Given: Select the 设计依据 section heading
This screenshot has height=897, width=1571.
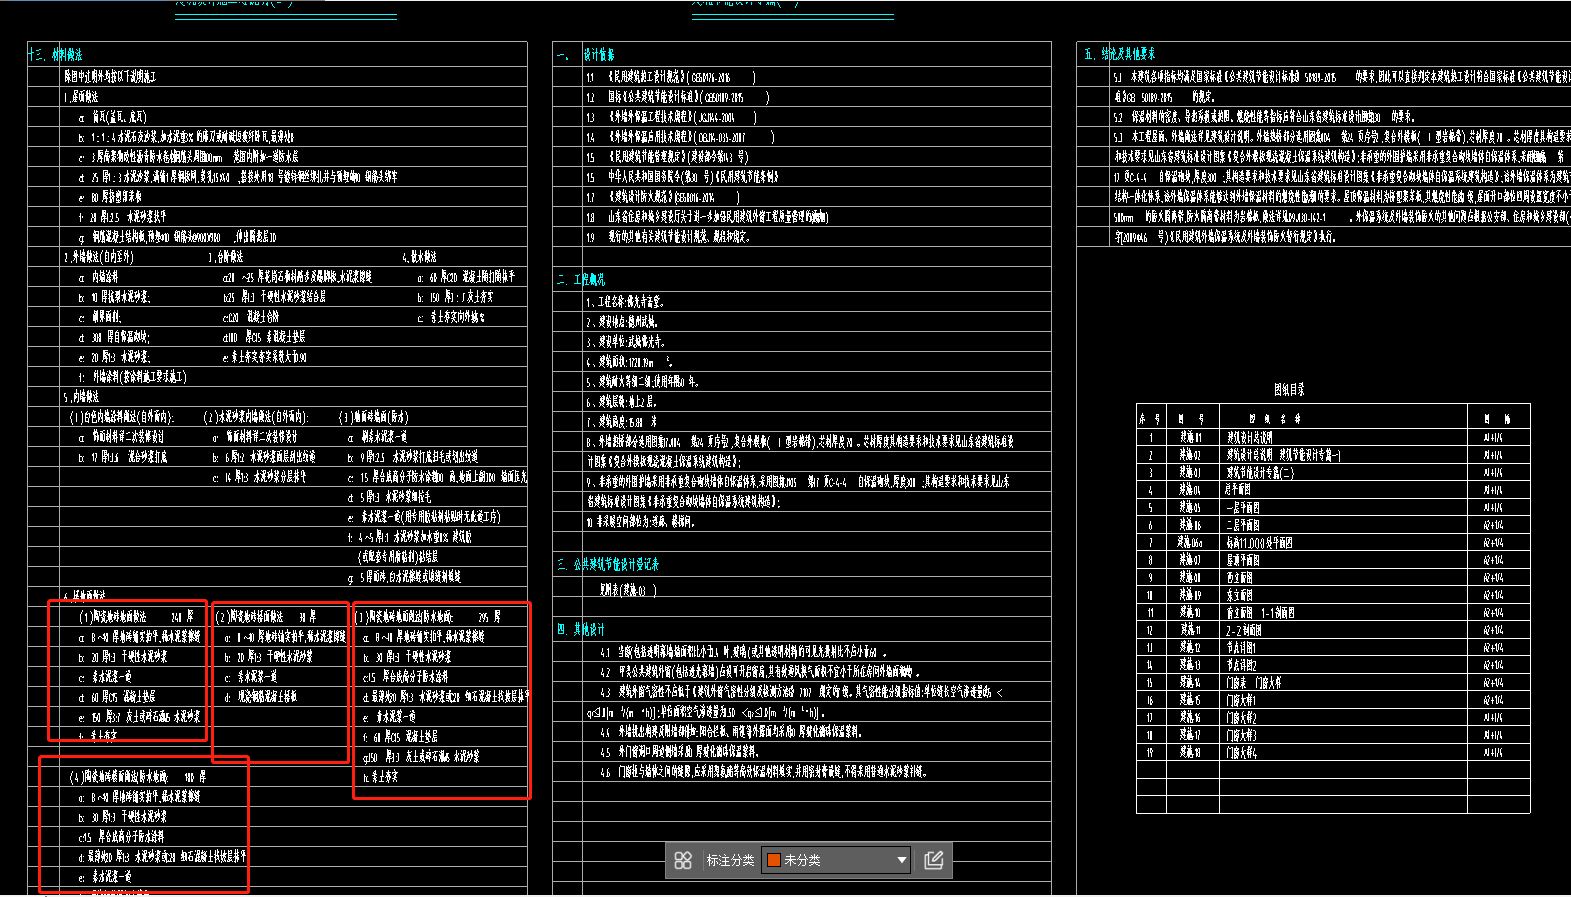Looking at the screenshot, I should [599, 55].
